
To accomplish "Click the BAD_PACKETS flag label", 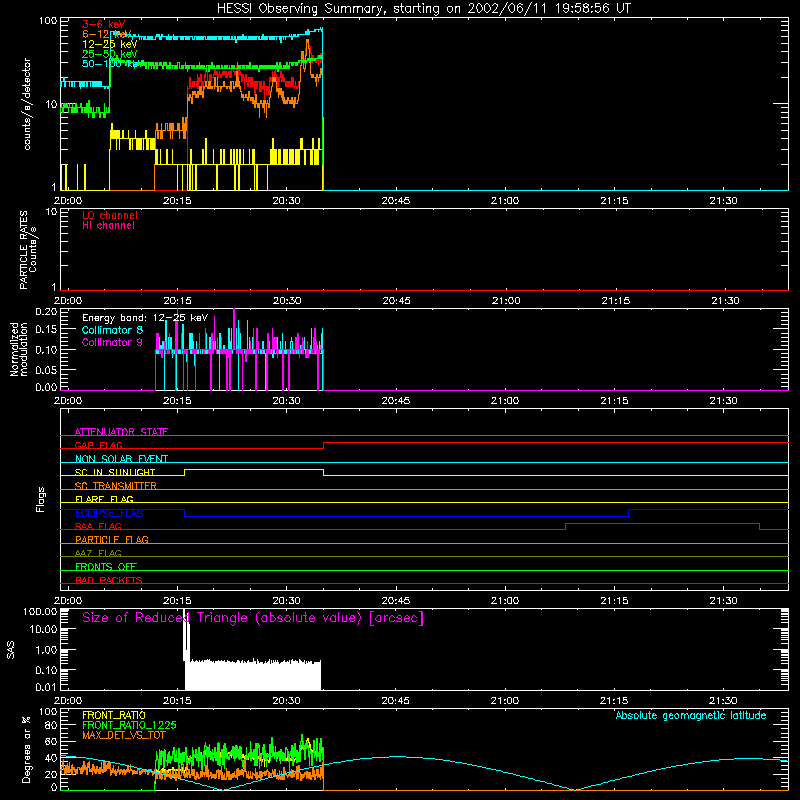I will point(109,580).
